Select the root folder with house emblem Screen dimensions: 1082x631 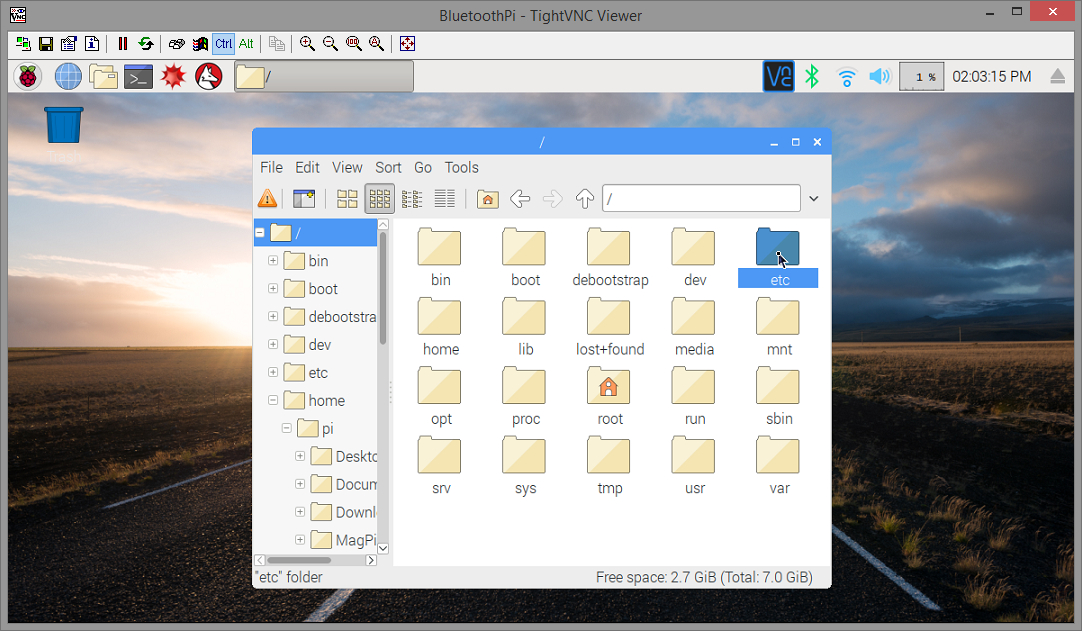tap(610, 397)
